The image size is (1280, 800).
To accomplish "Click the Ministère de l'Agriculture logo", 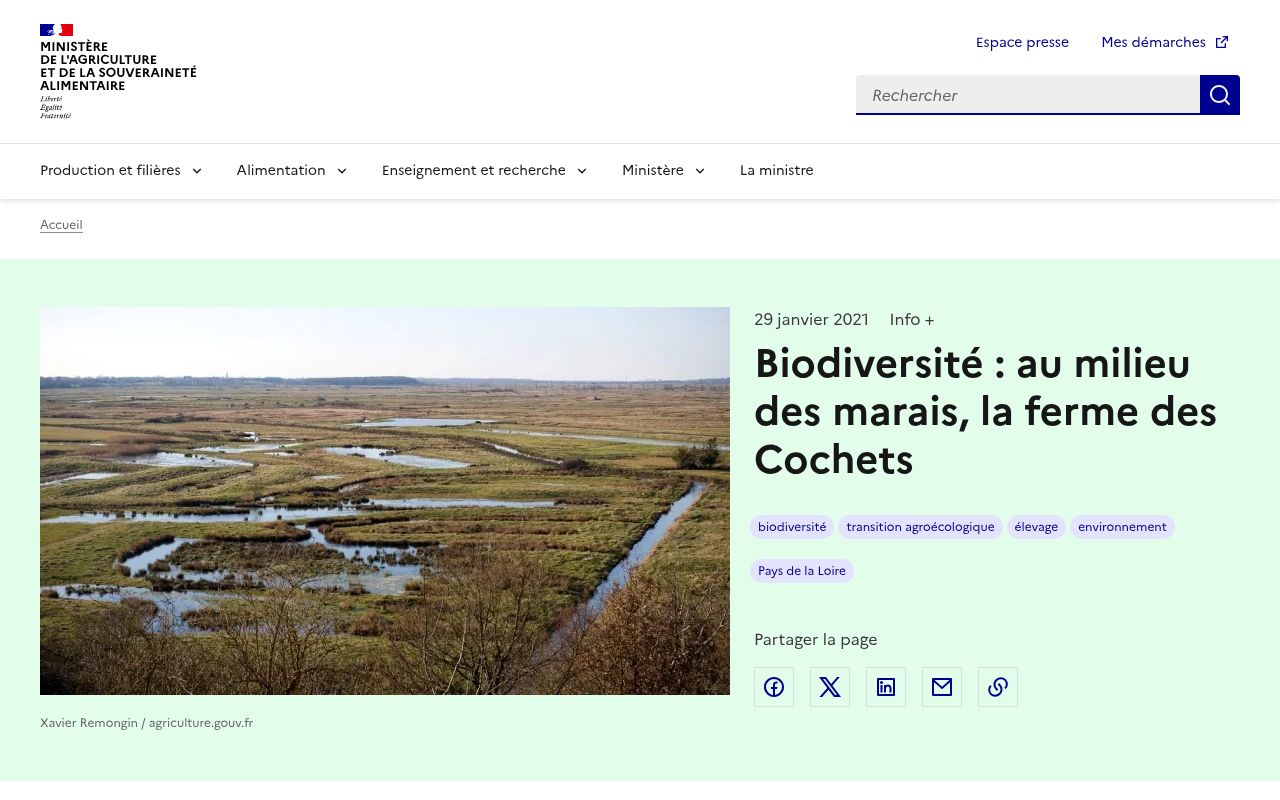I will [118, 71].
